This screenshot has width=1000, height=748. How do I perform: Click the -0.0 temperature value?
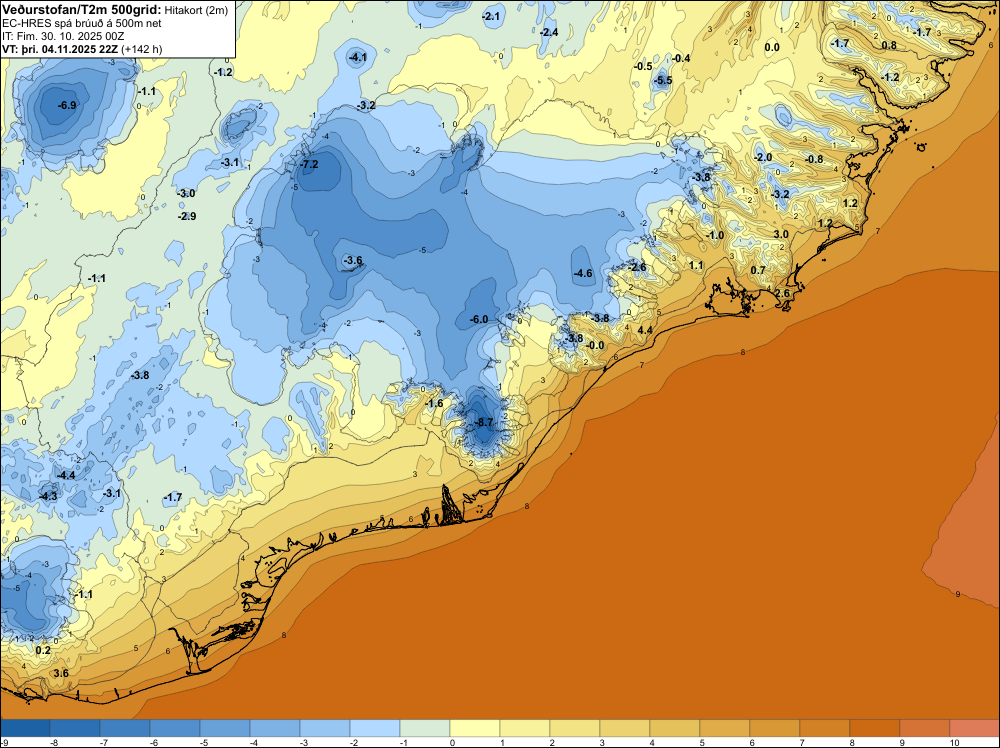tap(595, 346)
